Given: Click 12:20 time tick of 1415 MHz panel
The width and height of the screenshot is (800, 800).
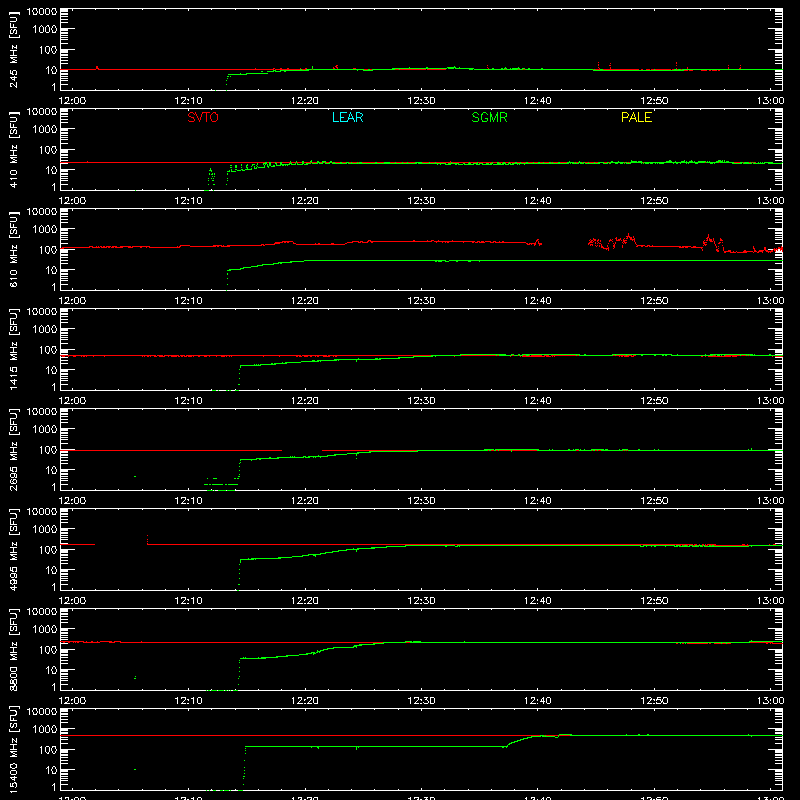Looking at the screenshot, I should [305, 401].
